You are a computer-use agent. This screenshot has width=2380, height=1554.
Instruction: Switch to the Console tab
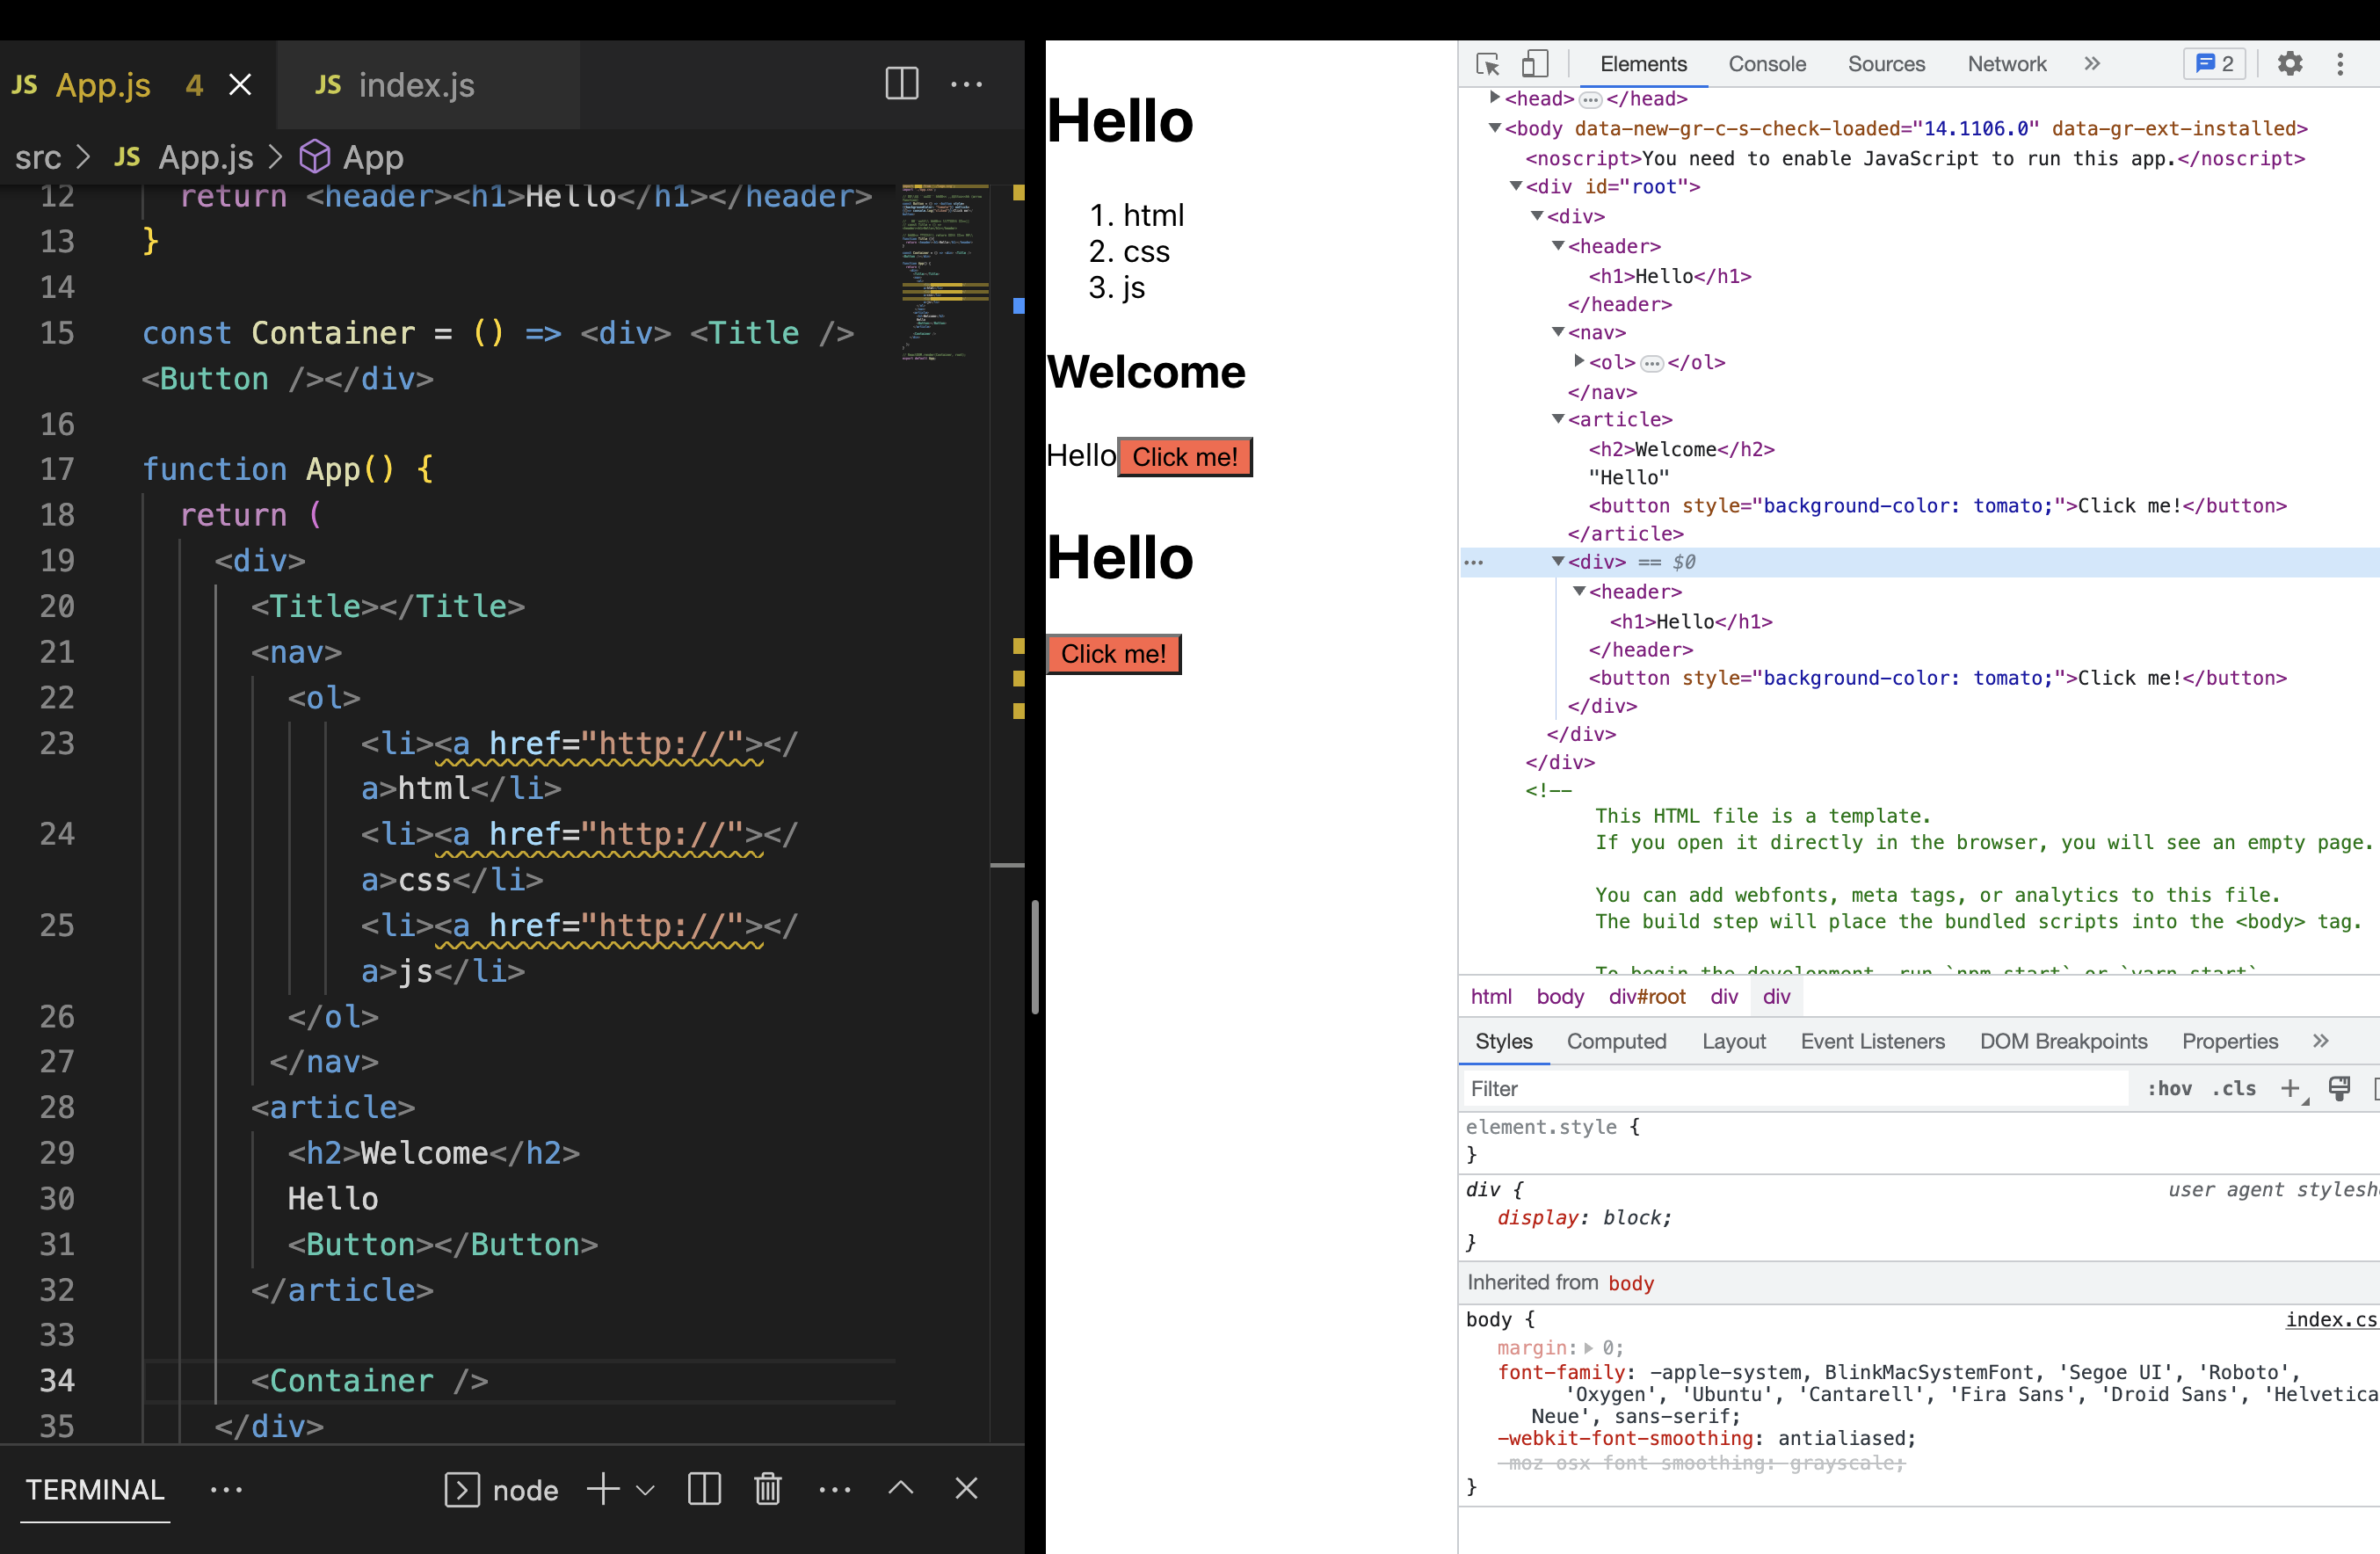pyautogui.click(x=1766, y=64)
